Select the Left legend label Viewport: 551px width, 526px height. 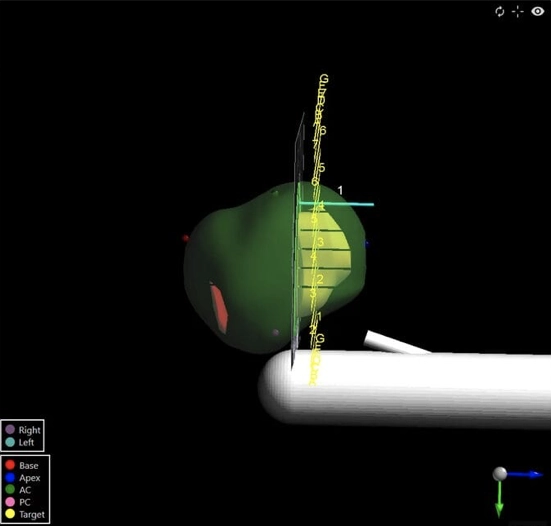[26, 442]
